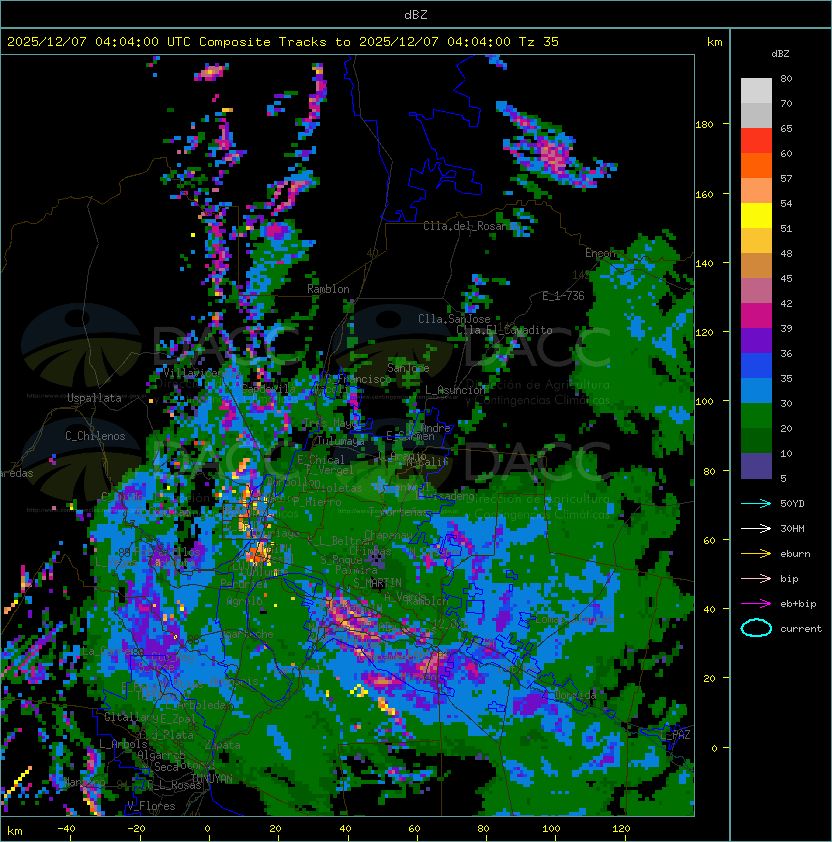Click the Palmira map label
Image resolution: width=832 pixels, height=842 pixels.
(x=356, y=570)
